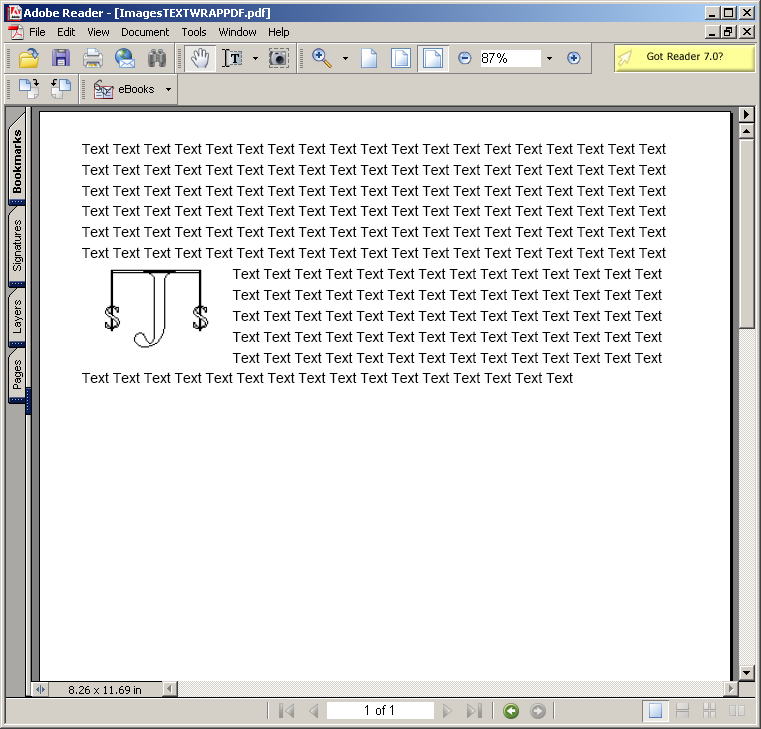
Task: Rotate page clockwise icon
Action: (x=29, y=89)
